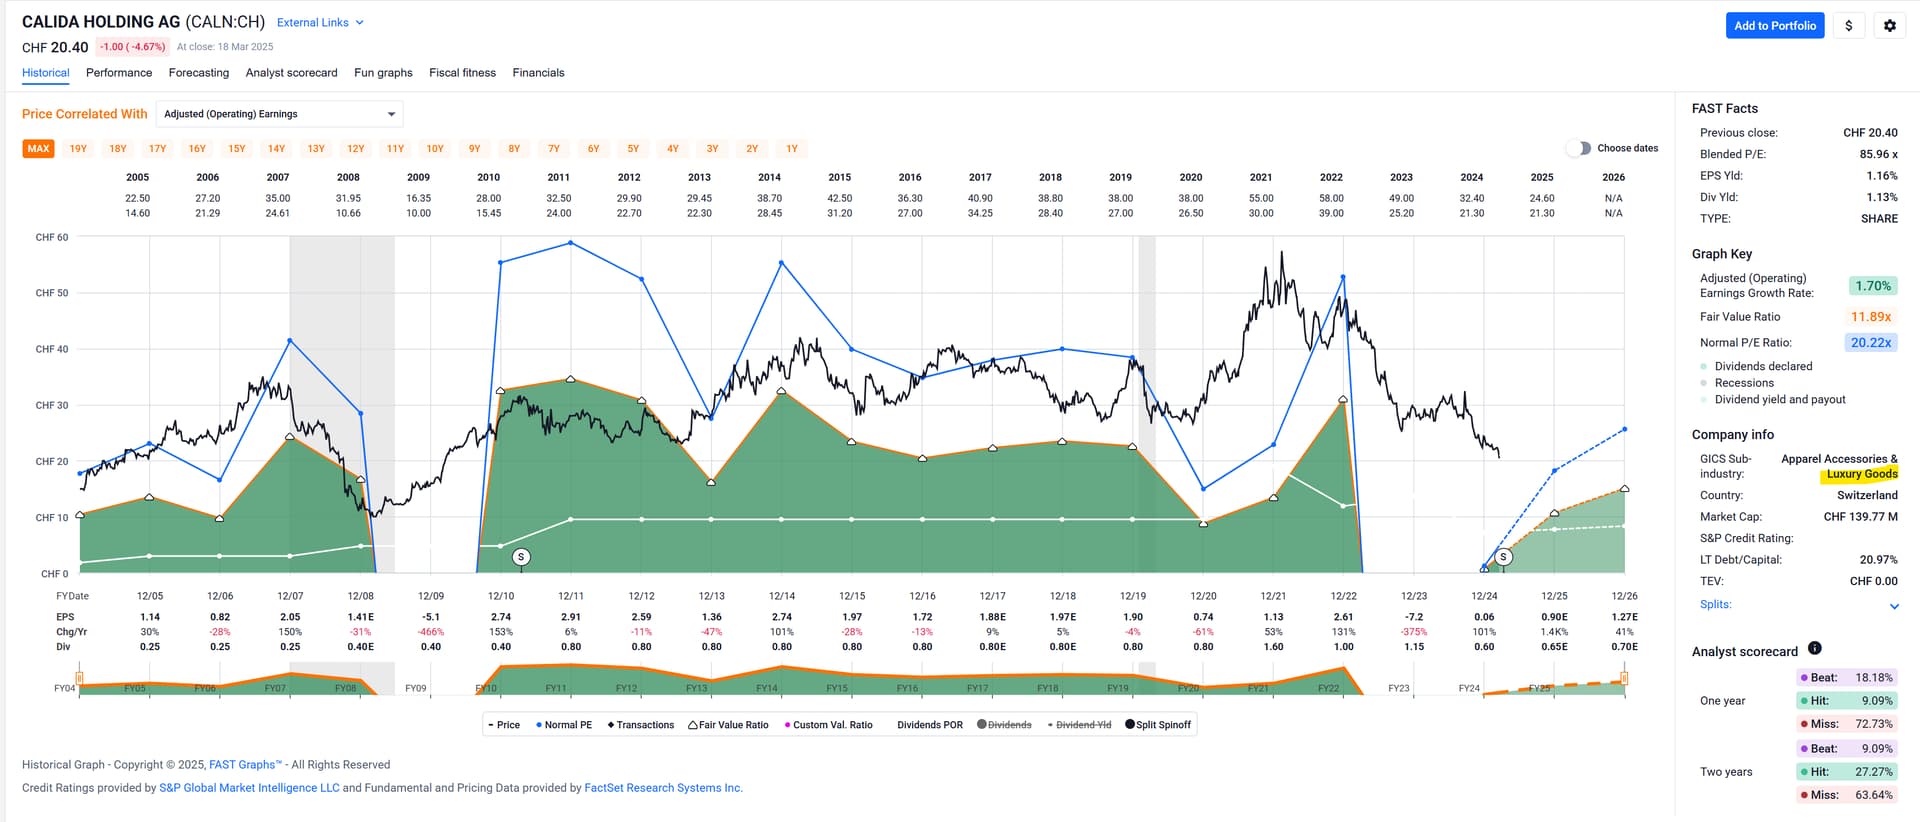Open the External Links dropdown
This screenshot has width=1920, height=822.
pos(320,23)
